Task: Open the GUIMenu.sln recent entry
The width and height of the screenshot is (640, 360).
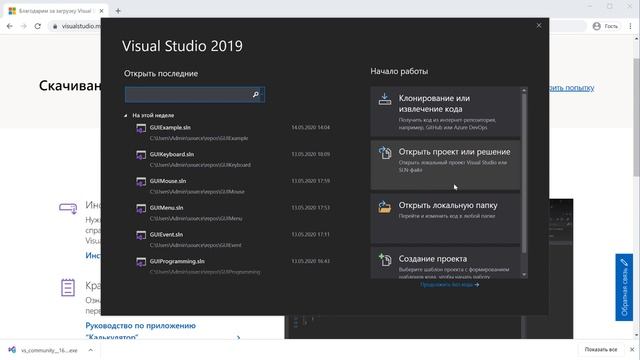Action: coord(233,213)
